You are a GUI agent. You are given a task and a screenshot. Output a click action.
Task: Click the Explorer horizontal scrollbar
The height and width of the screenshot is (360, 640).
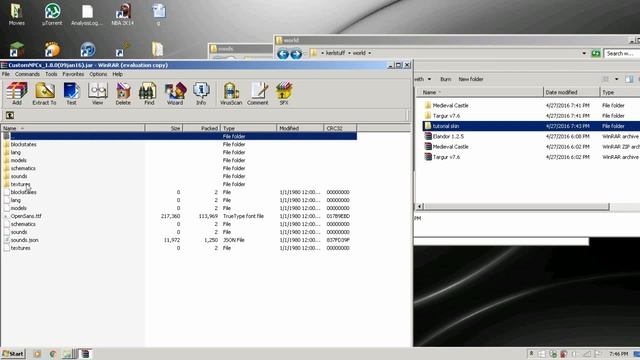(516, 207)
